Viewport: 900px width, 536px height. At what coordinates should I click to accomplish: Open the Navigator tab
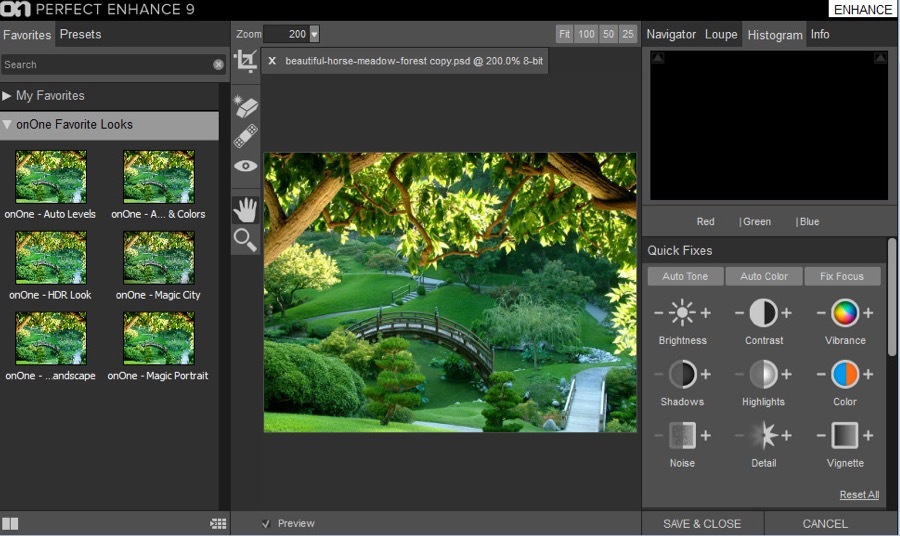(x=671, y=34)
